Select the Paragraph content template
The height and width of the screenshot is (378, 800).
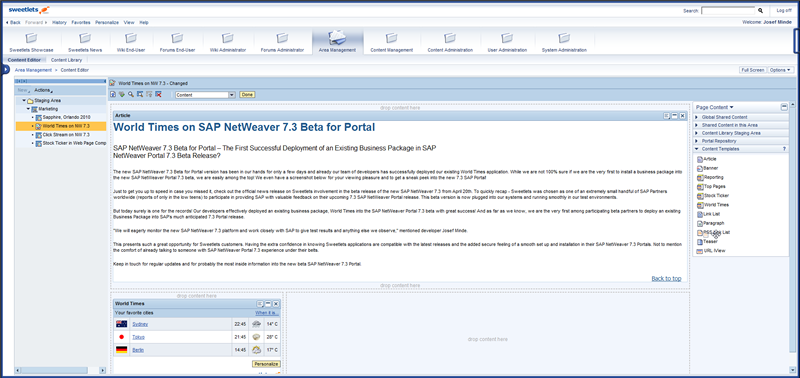pos(710,223)
